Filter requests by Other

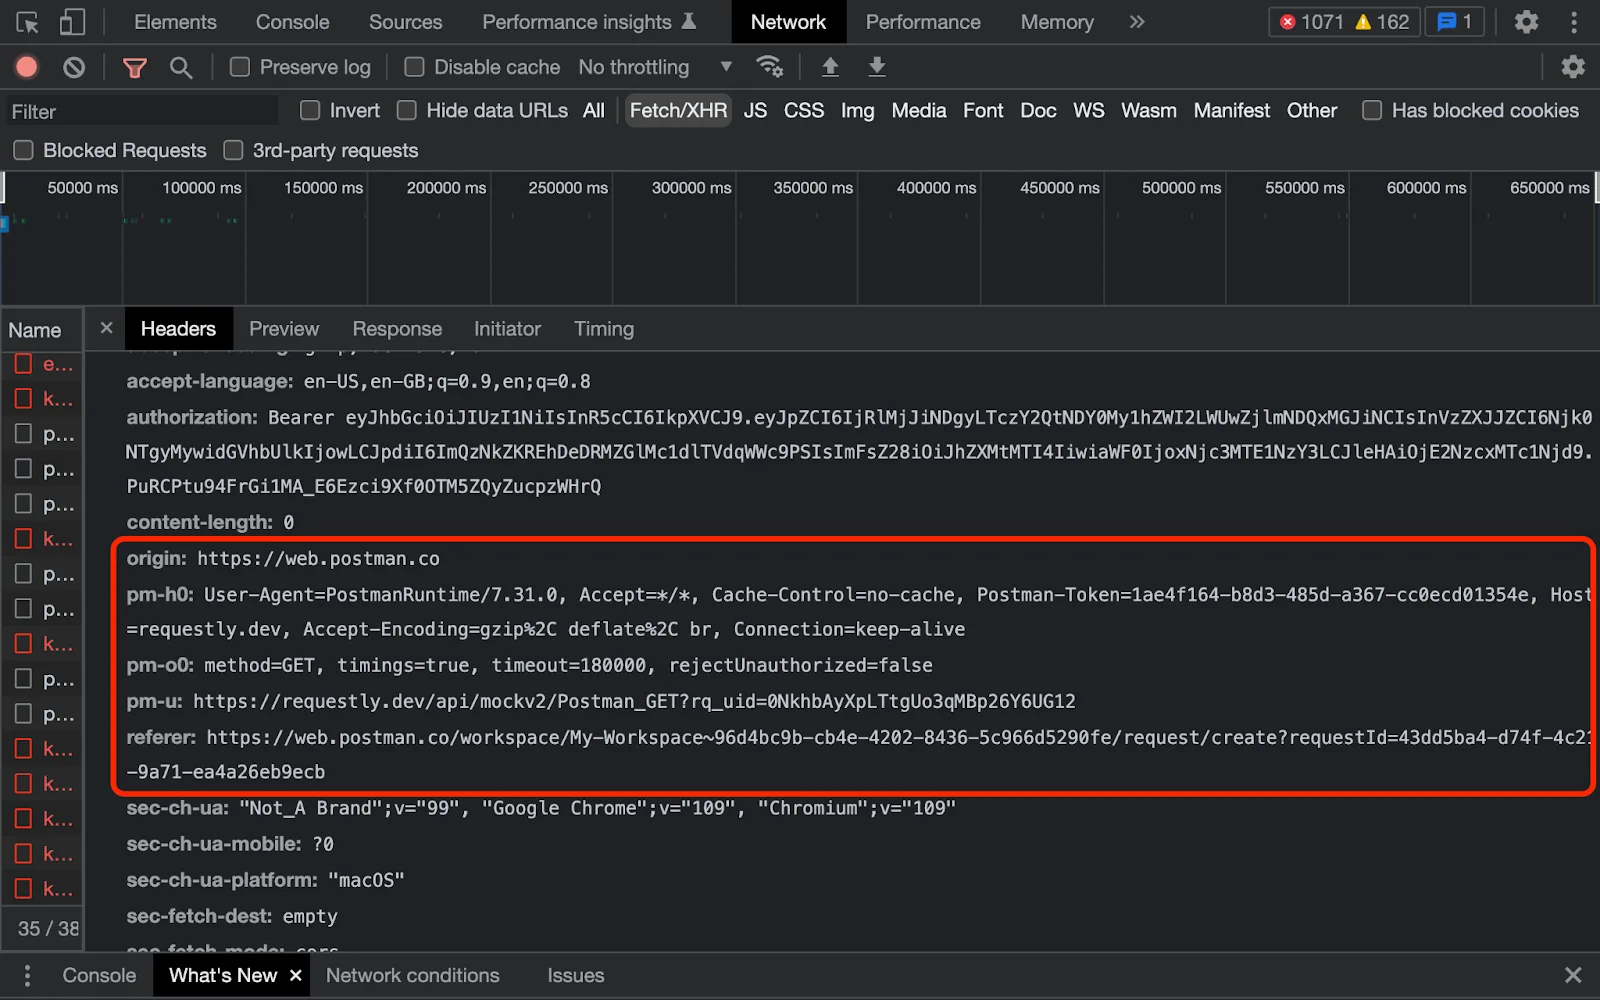(1312, 110)
